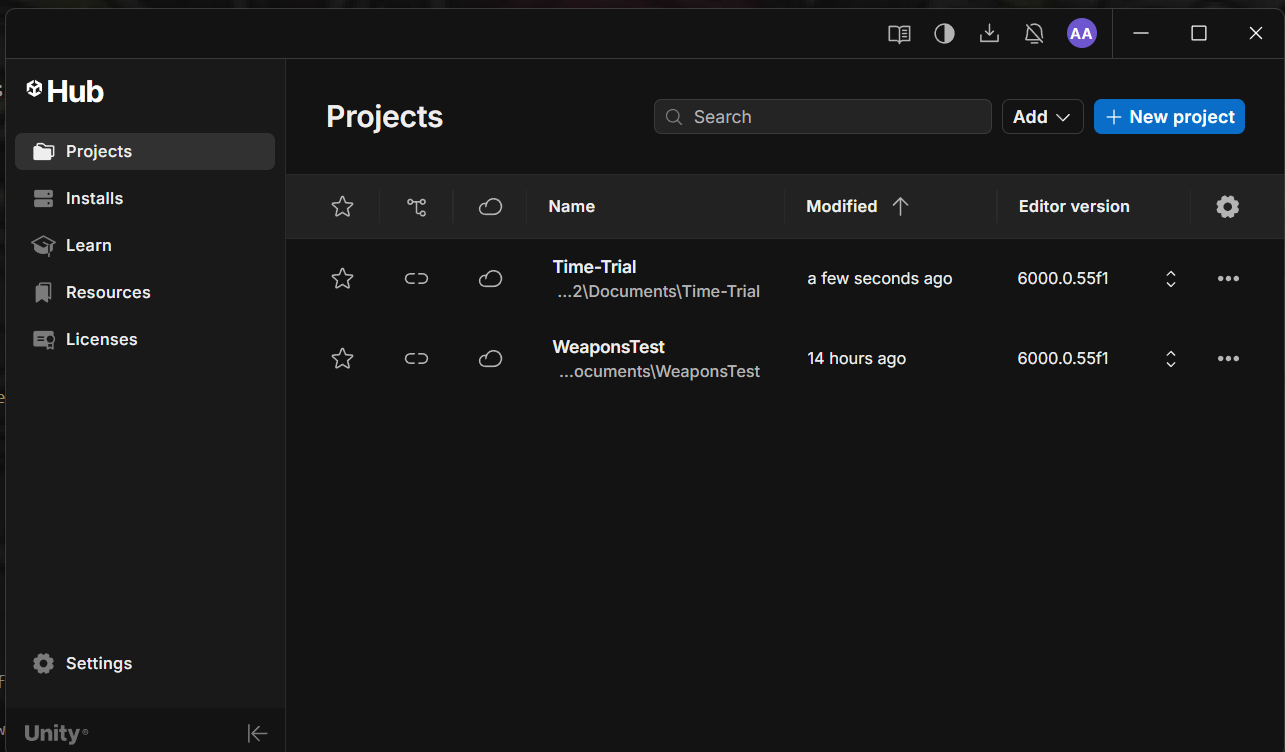Open the downloads icon in title bar
The height and width of the screenshot is (752, 1285).
pos(989,34)
